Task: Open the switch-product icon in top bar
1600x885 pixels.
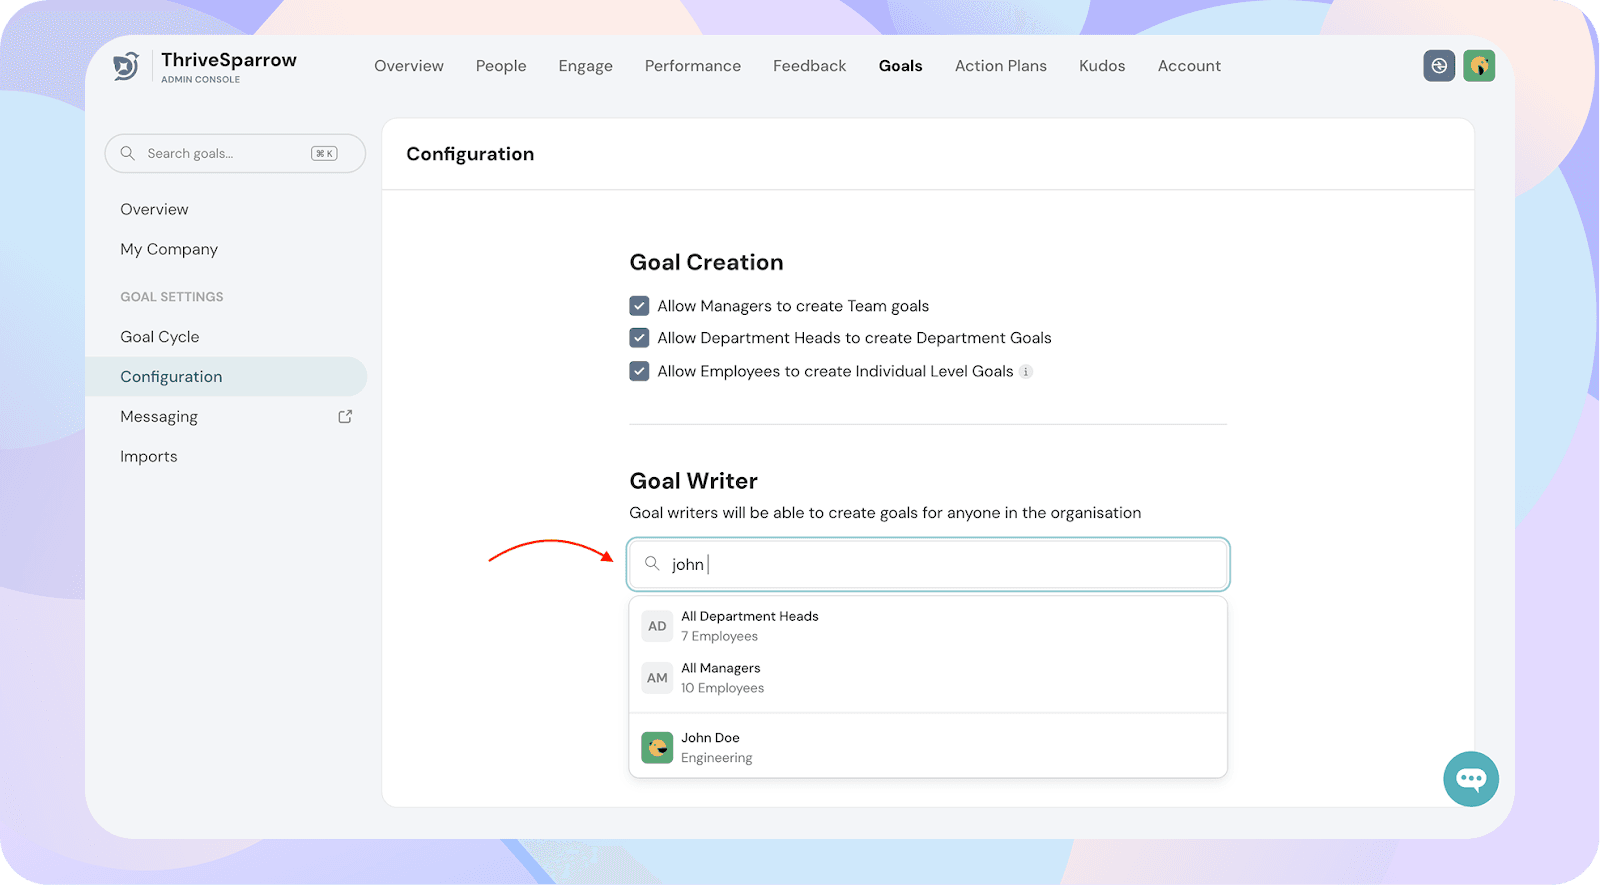Action: click(1439, 66)
